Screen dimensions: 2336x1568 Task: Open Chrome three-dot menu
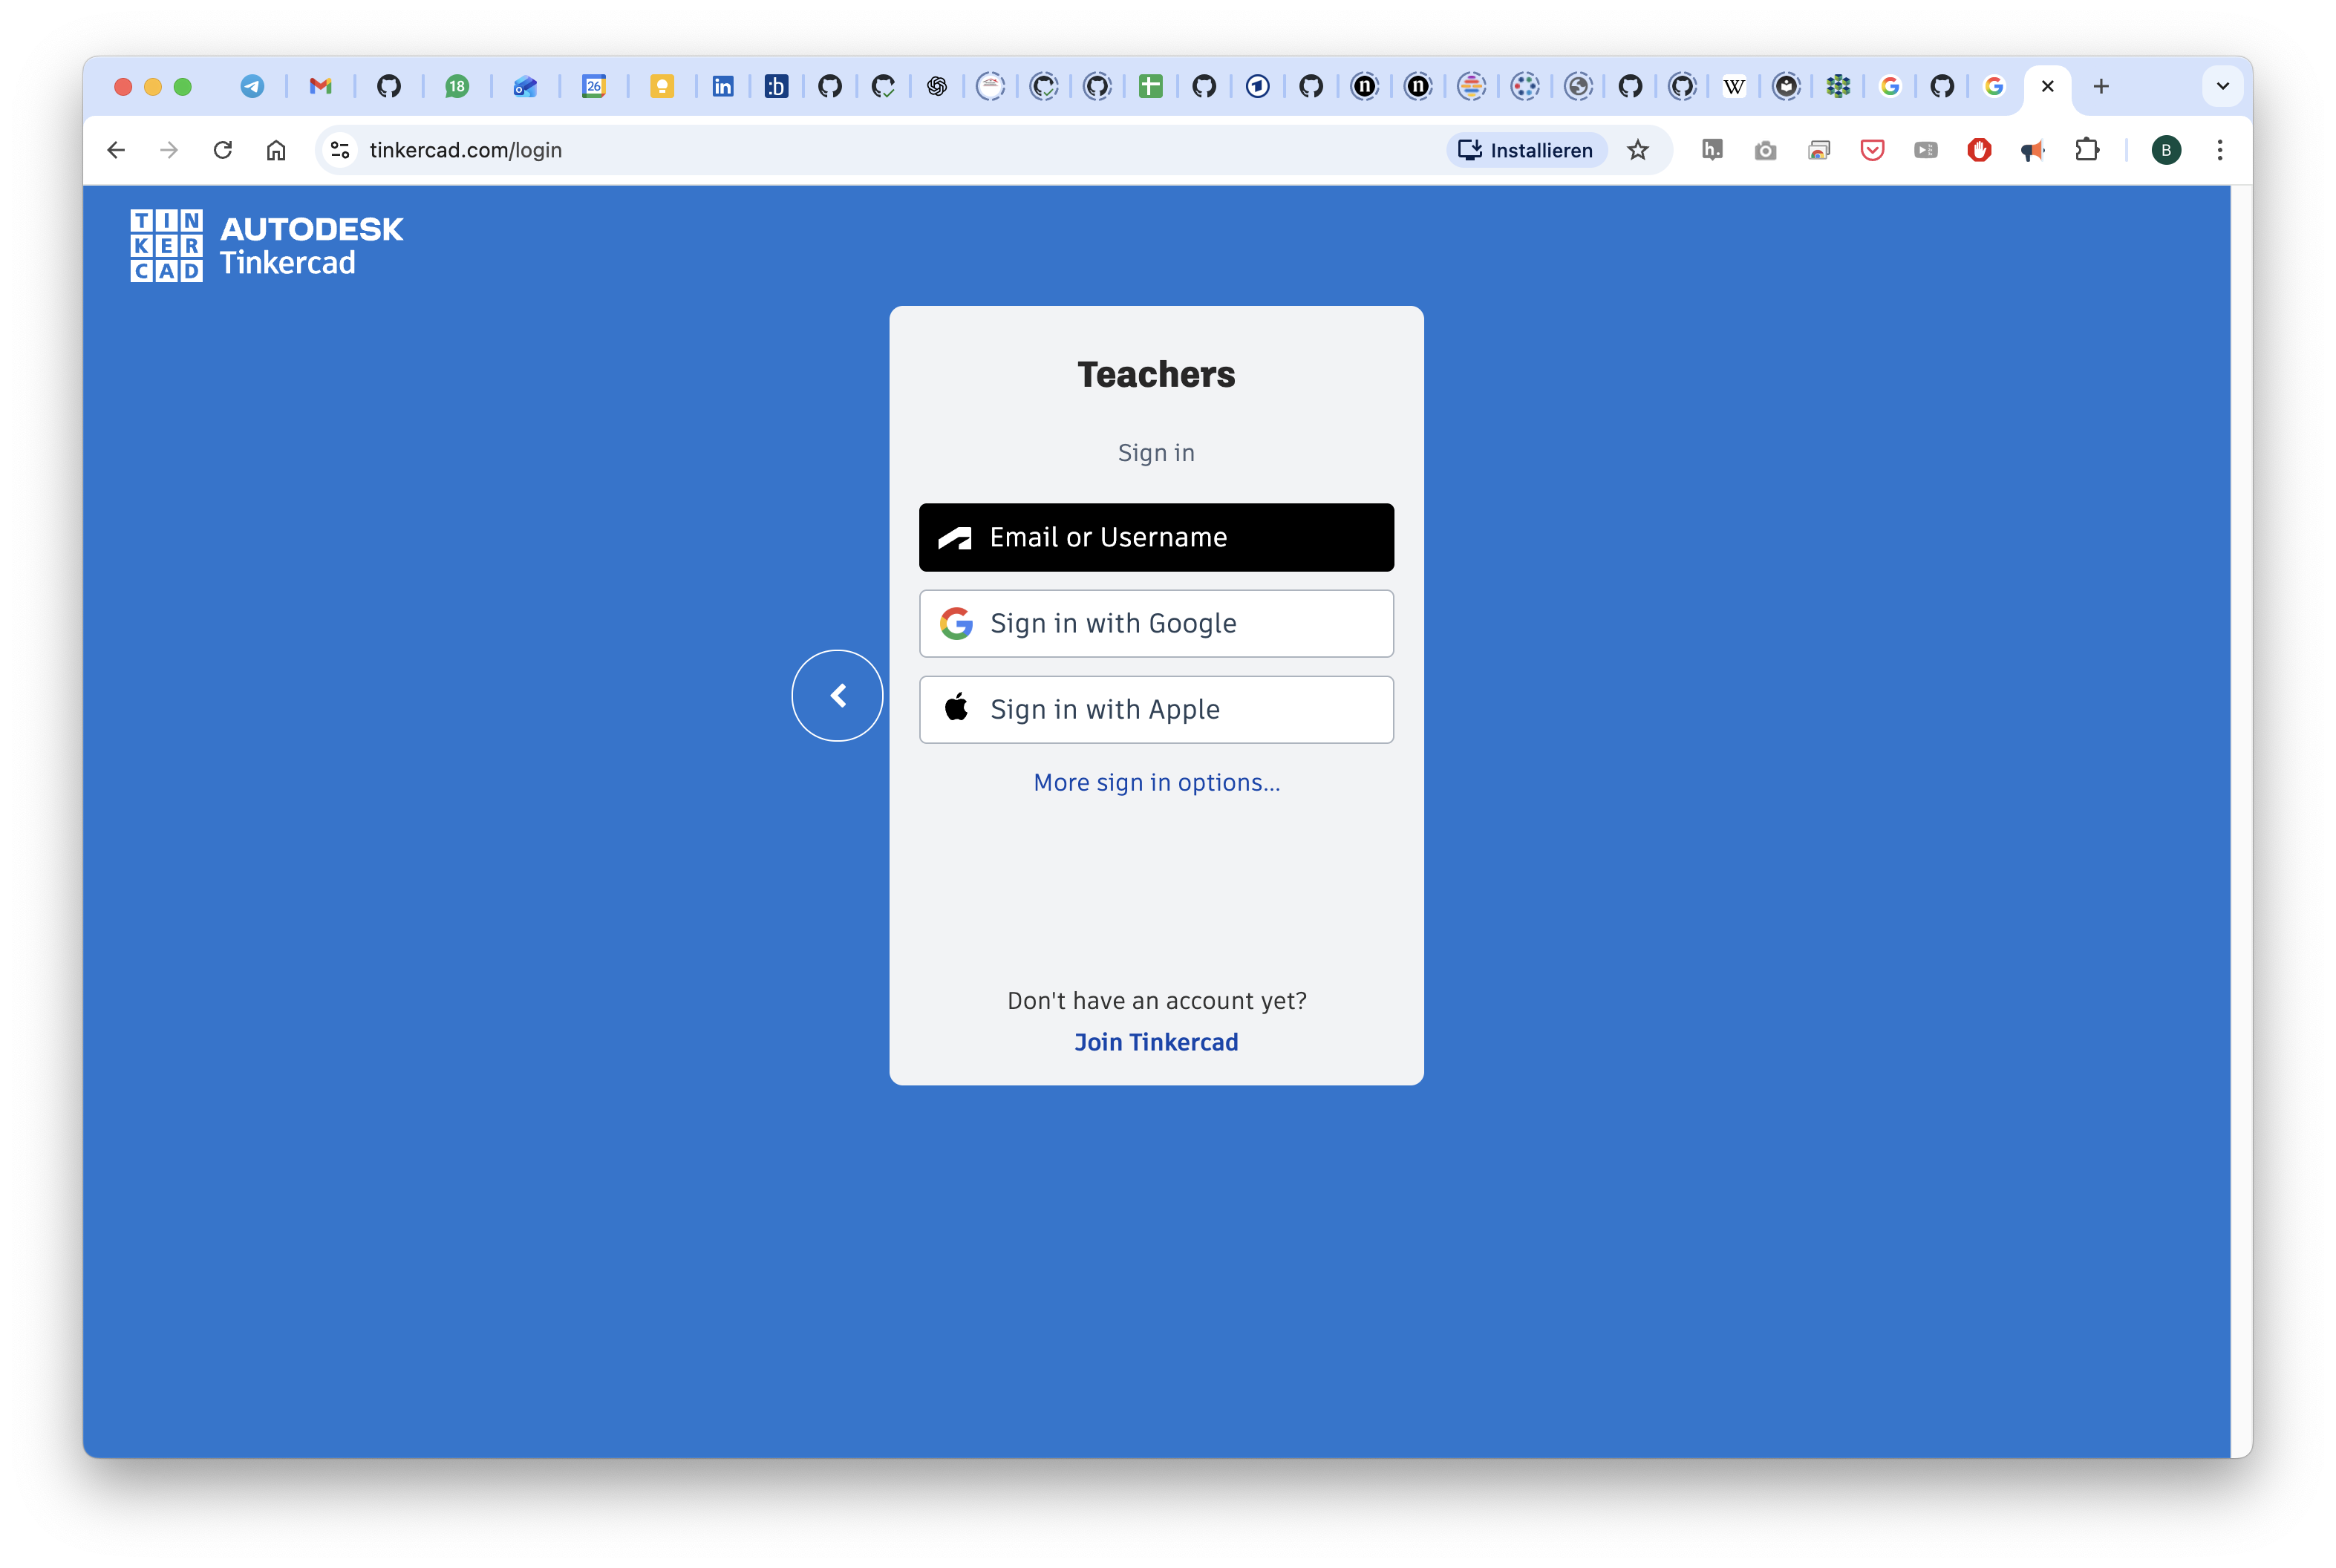point(2219,150)
